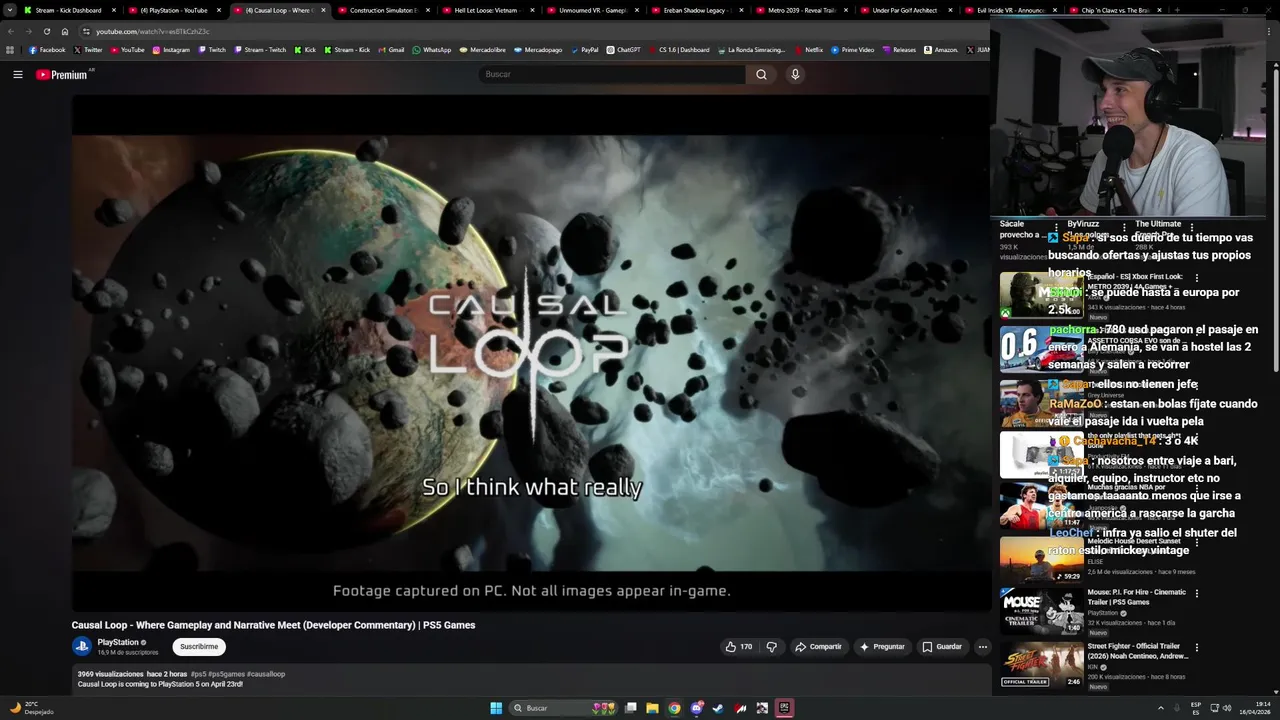Viewport: 1280px width, 720px height.
Task: Open the Netflix bookmark
Action: point(809,49)
